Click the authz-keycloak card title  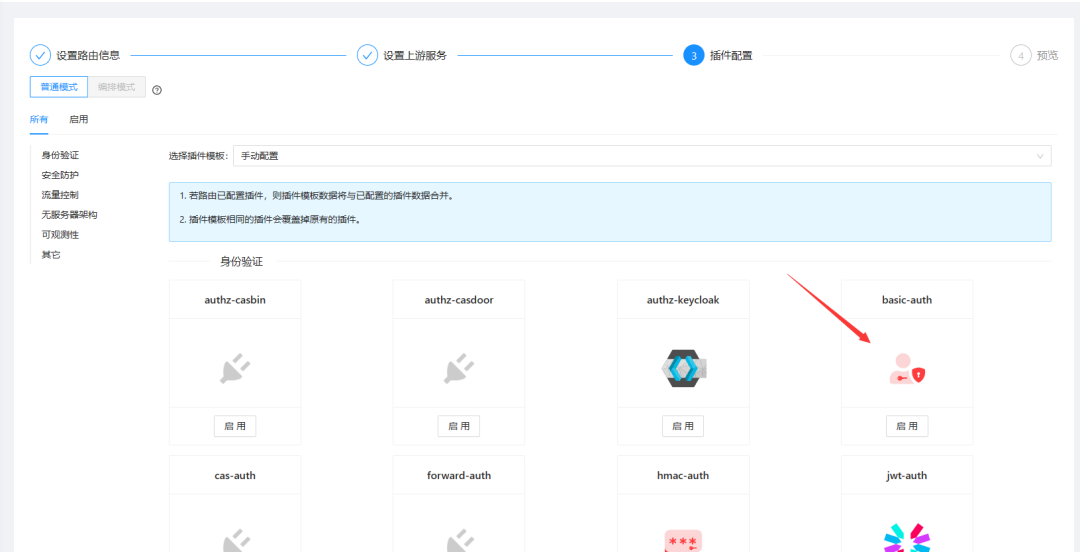click(683, 300)
